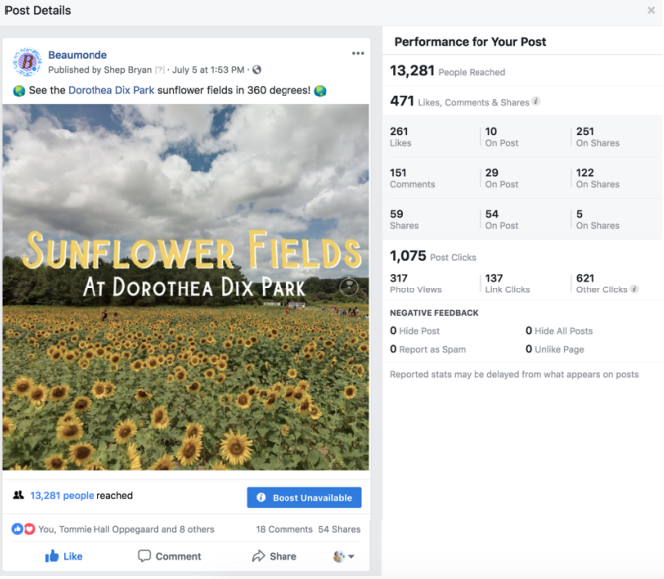
Task: Open the 54 Shares link
Action: (x=339, y=529)
